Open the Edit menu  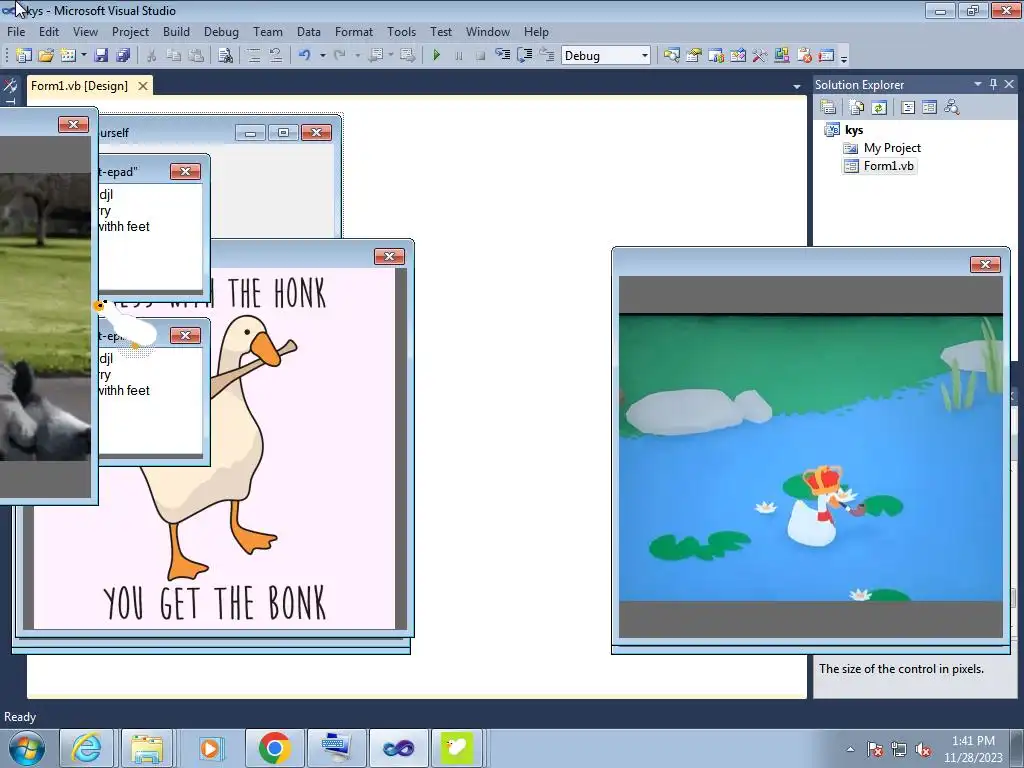coord(49,31)
